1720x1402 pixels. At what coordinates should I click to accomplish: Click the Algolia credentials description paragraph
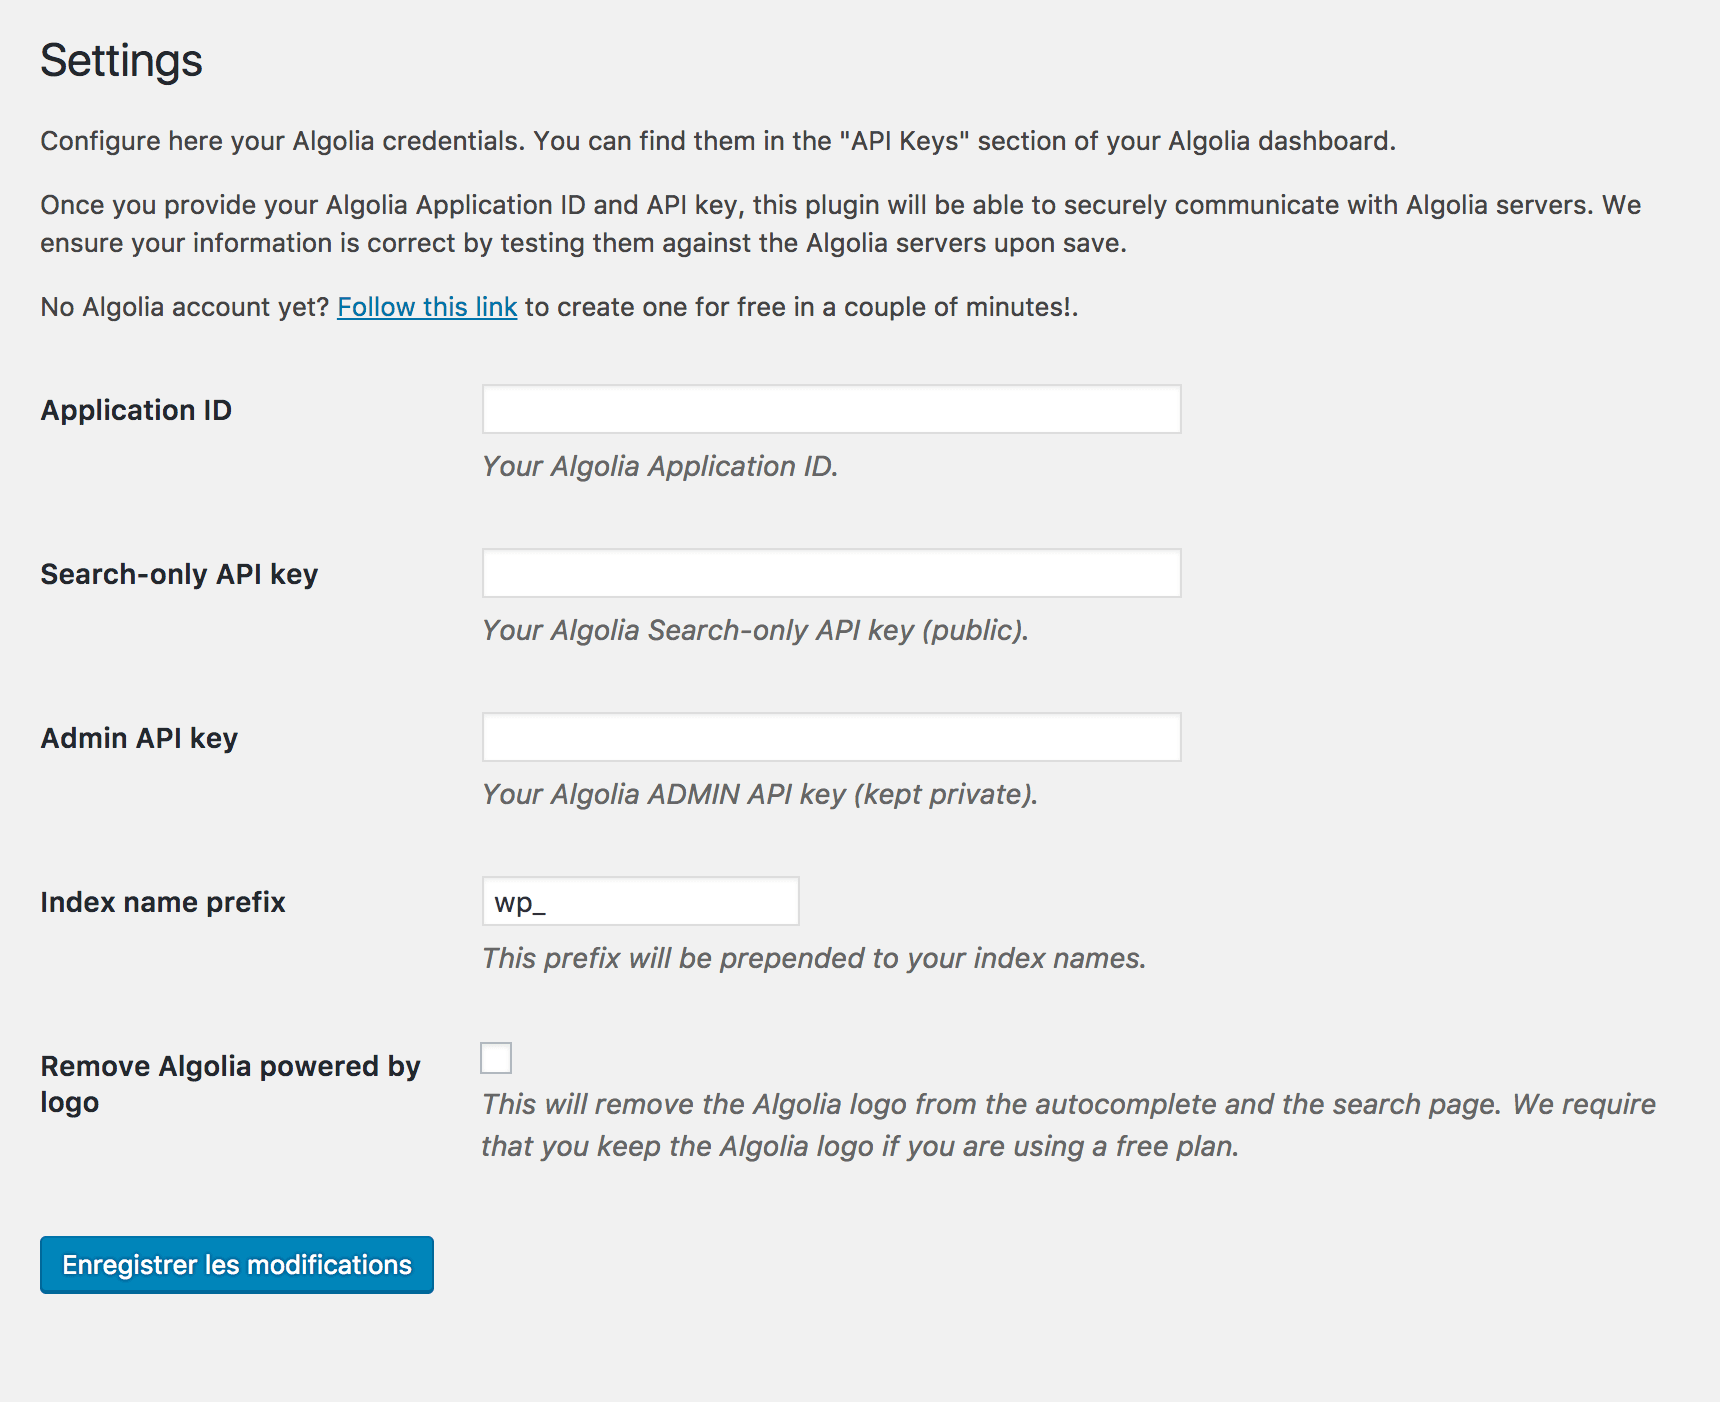coord(716,141)
